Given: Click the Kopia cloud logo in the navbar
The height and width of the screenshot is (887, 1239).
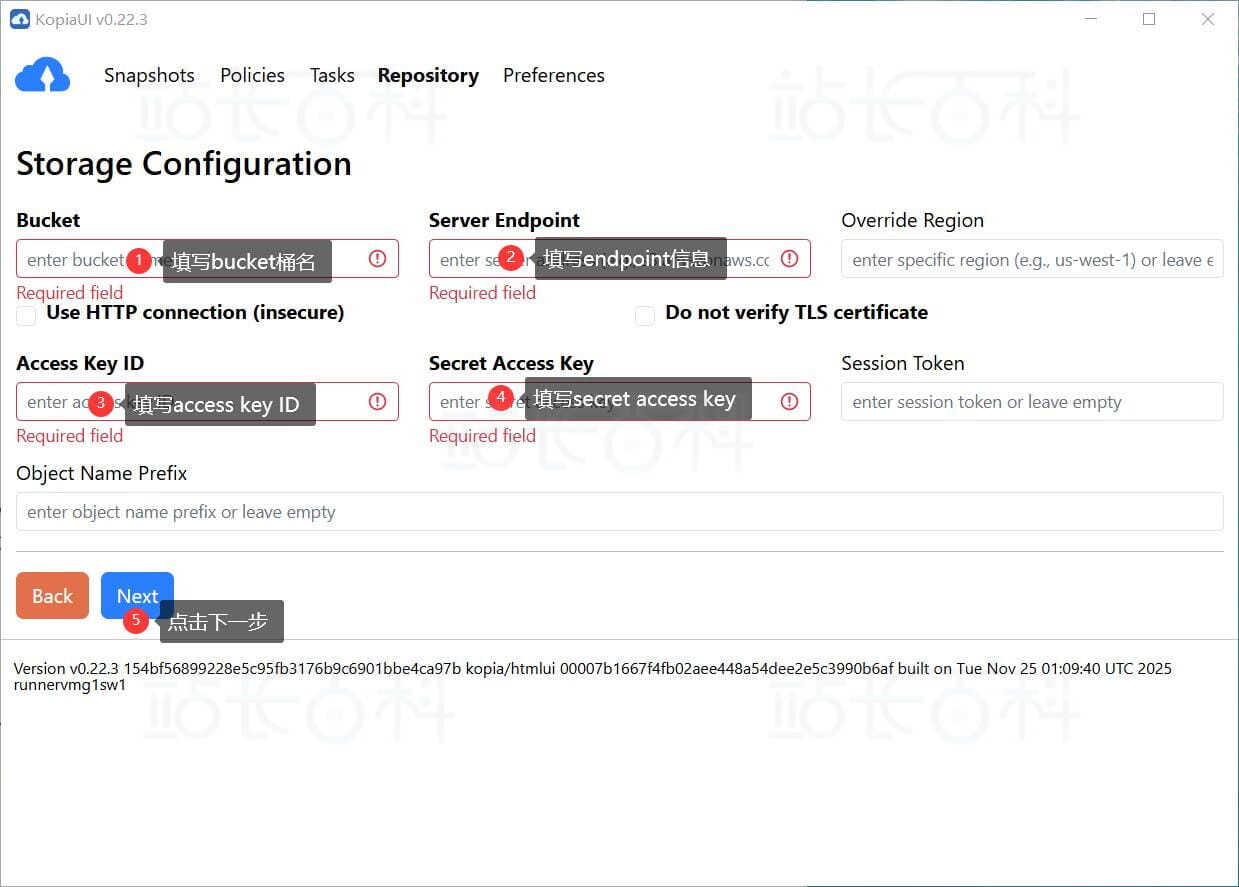Looking at the screenshot, I should (42, 75).
